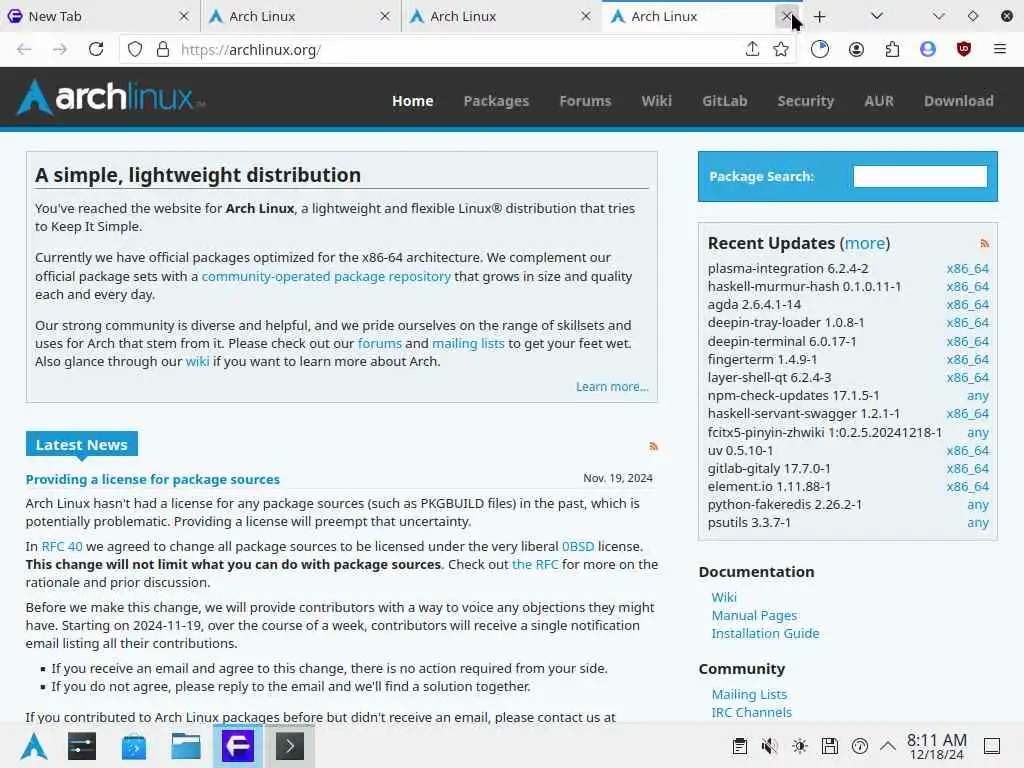Open the Security navigation item

click(x=806, y=101)
